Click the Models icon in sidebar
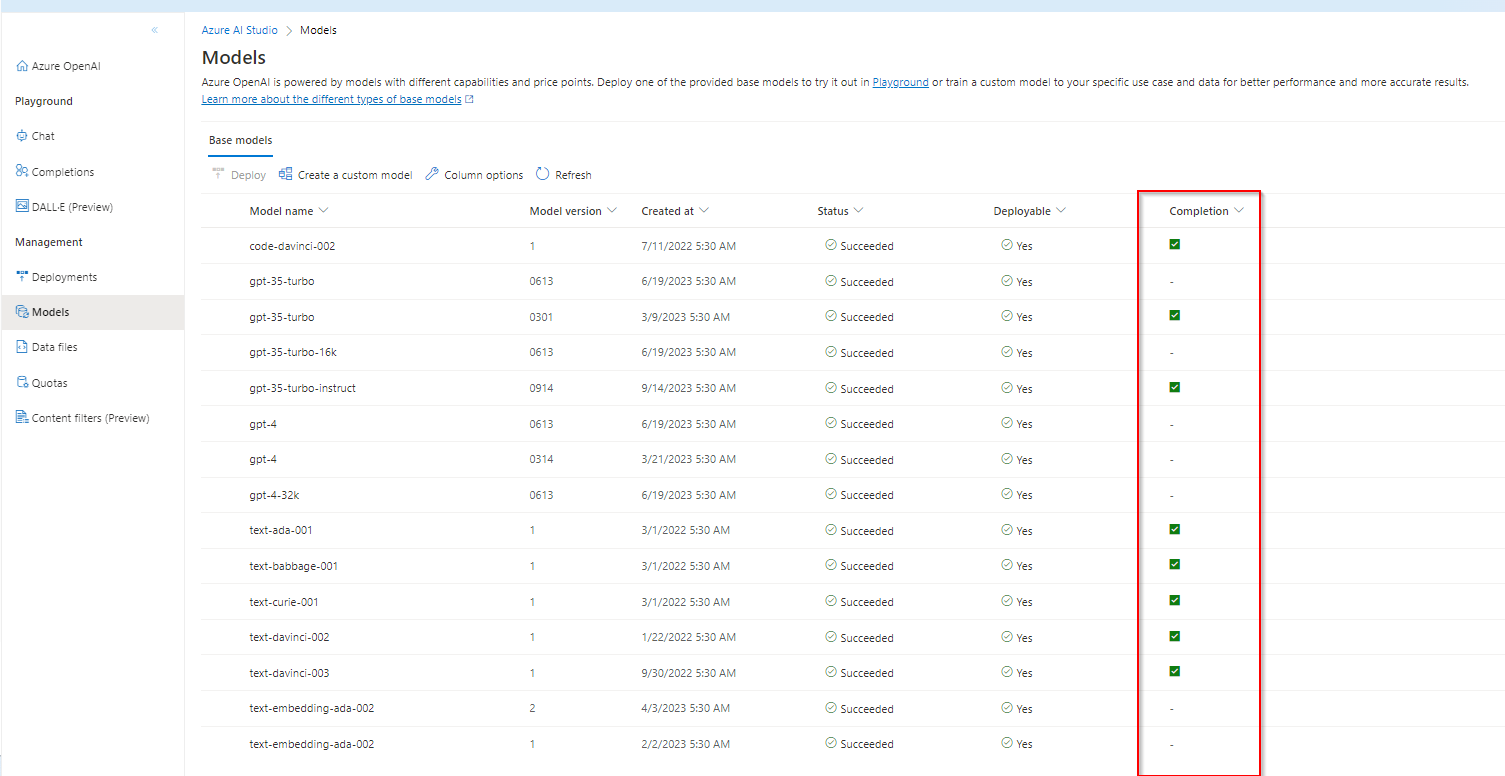The height and width of the screenshot is (776, 1505). coord(22,312)
